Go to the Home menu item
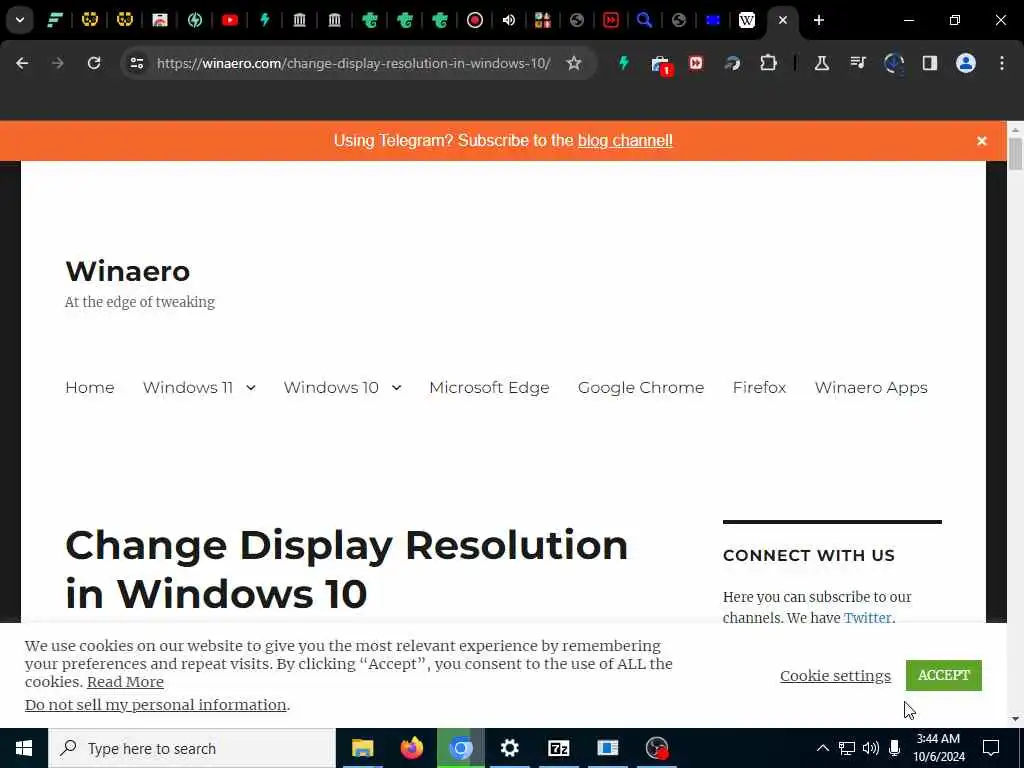 89,387
